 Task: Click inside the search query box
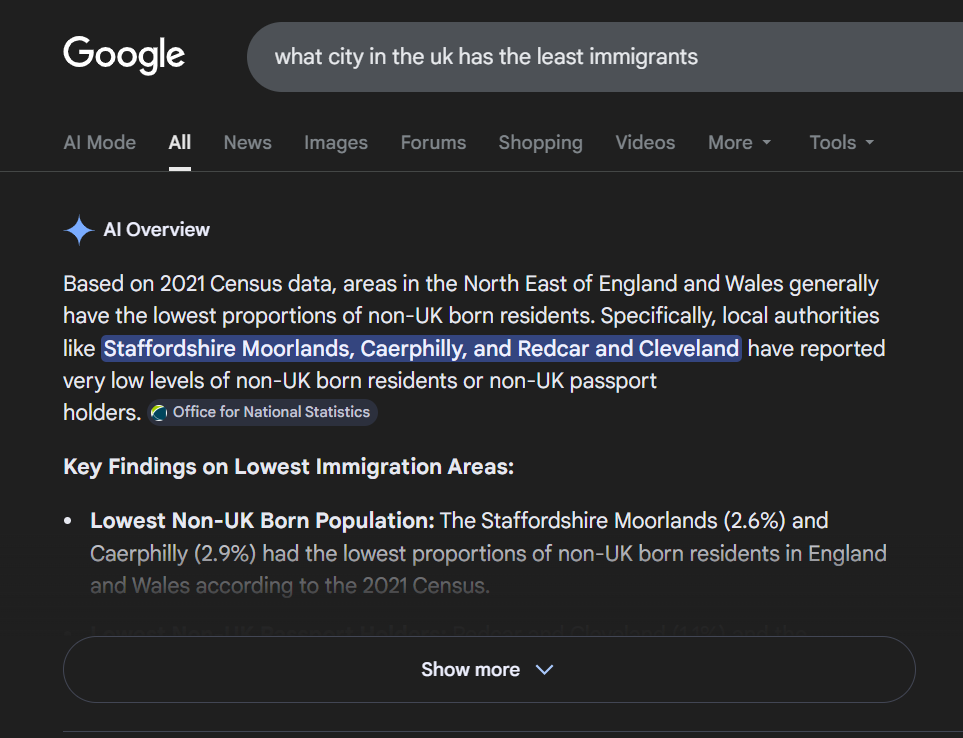tap(600, 56)
